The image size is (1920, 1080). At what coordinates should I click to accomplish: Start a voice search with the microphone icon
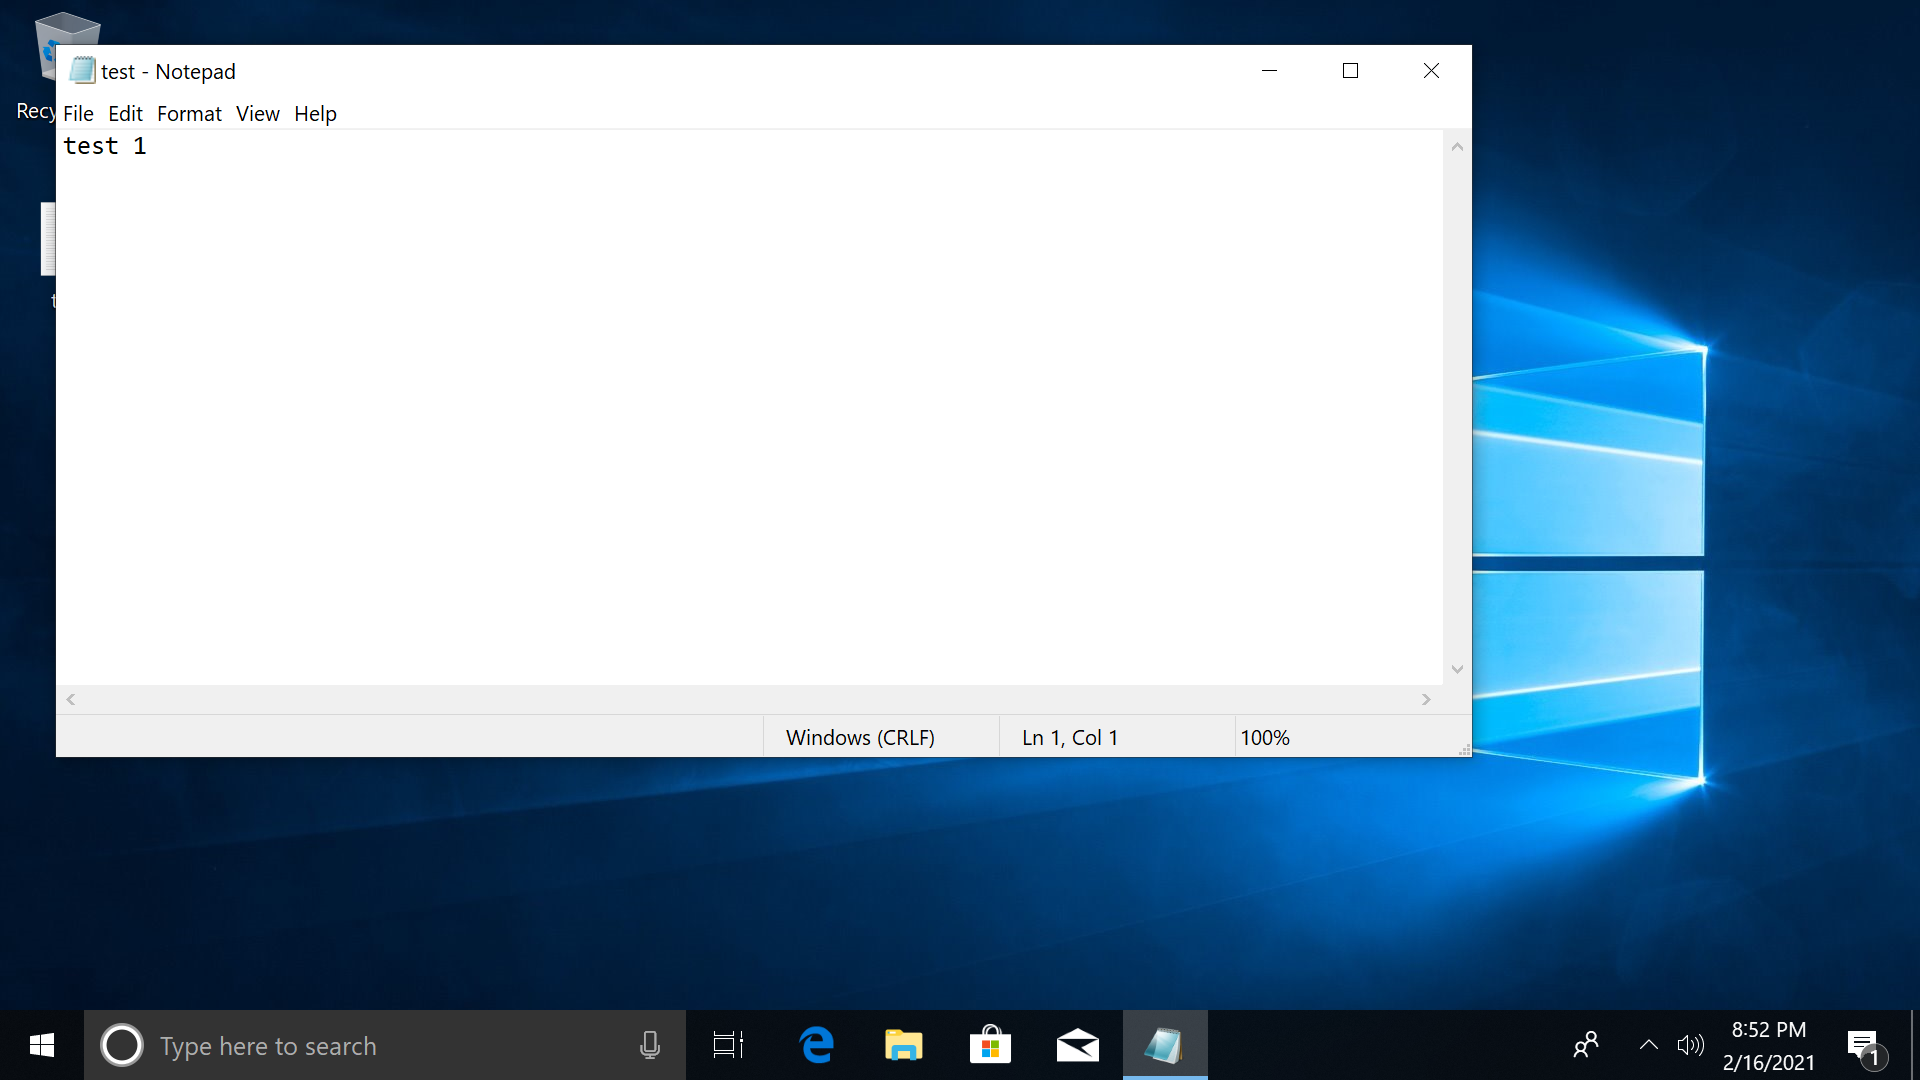[650, 1045]
